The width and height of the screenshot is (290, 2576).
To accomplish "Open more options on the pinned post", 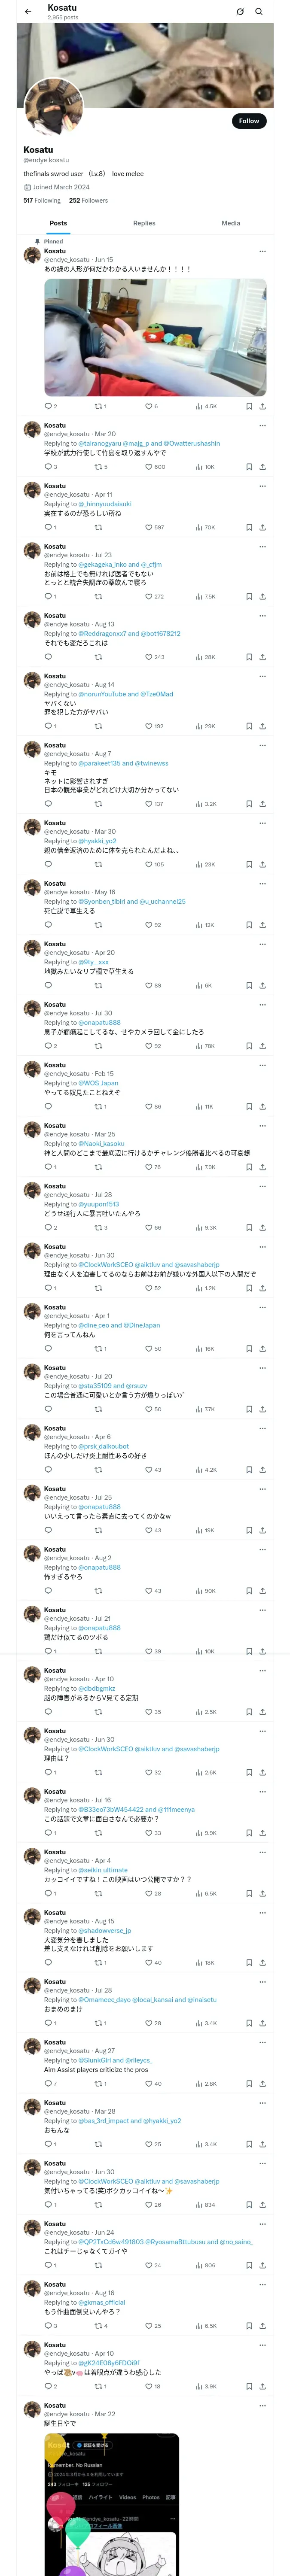I will [x=262, y=251].
